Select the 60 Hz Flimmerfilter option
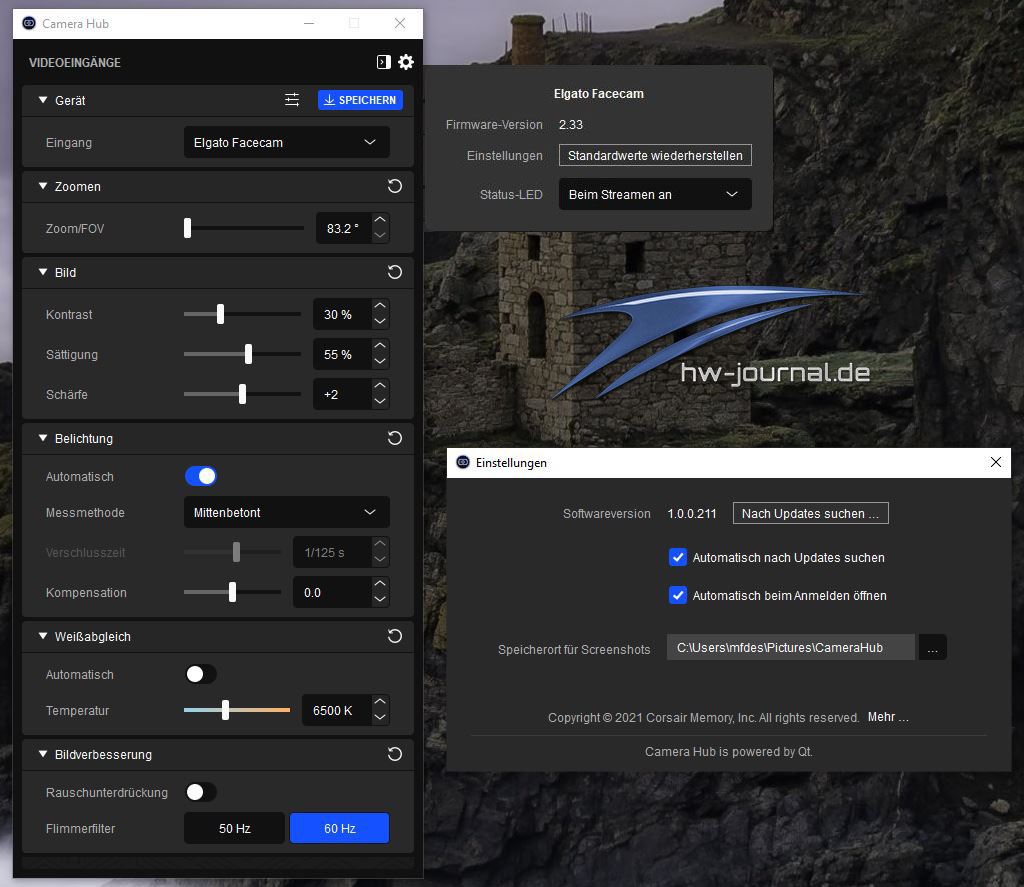 tap(340, 828)
